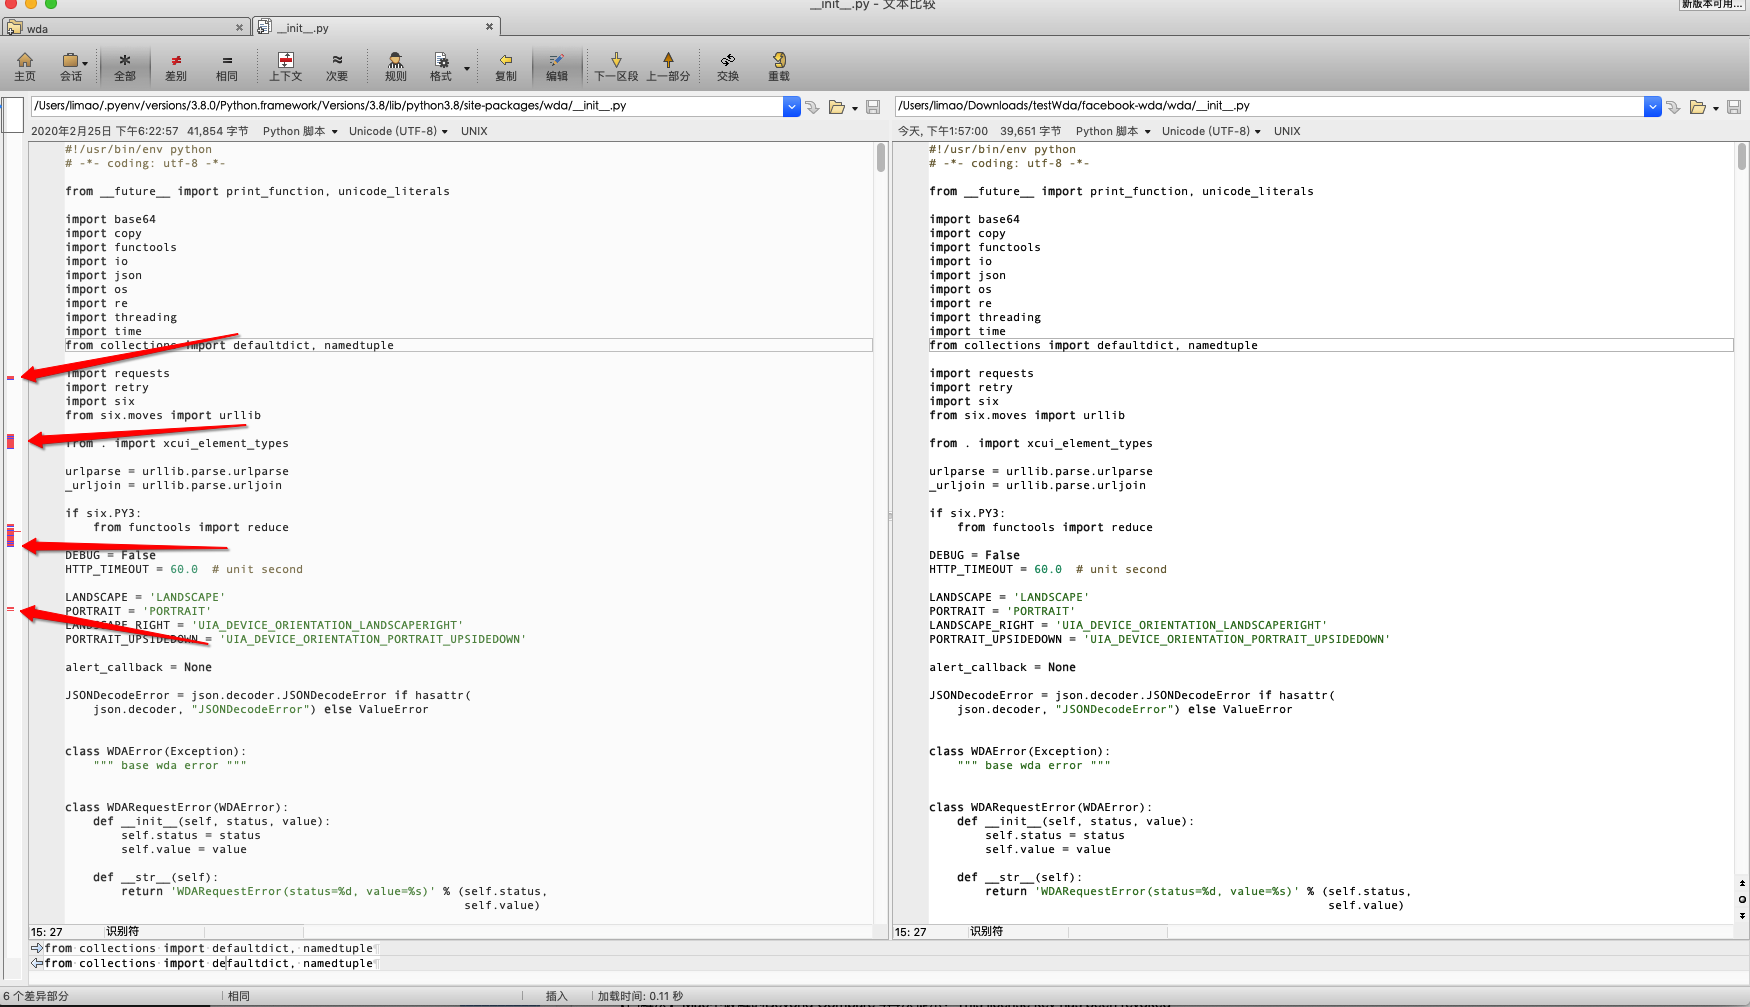The image size is (1750, 1007).
Task: Open the 会话 session menu
Action: [71, 67]
